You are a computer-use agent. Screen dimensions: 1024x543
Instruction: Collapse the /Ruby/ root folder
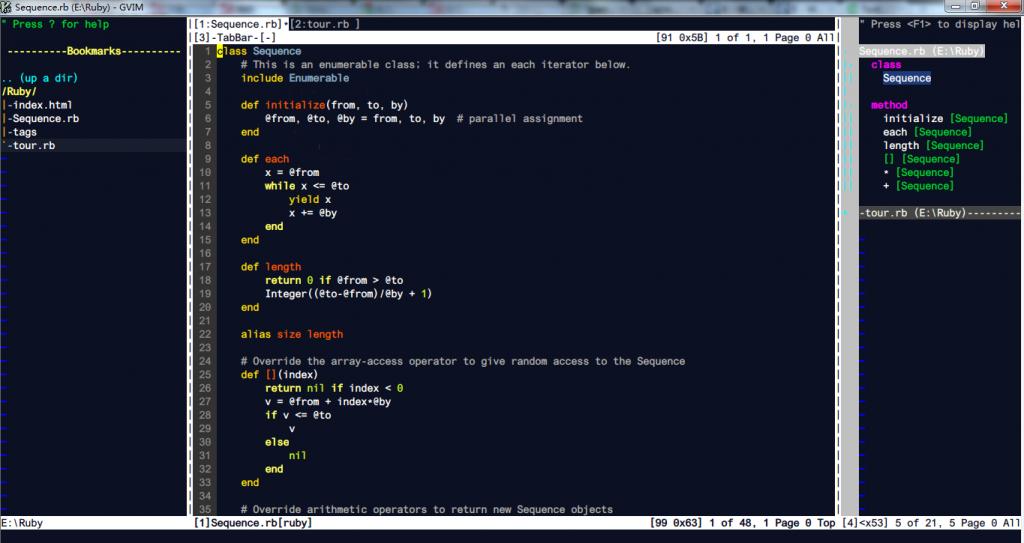coord(19,91)
